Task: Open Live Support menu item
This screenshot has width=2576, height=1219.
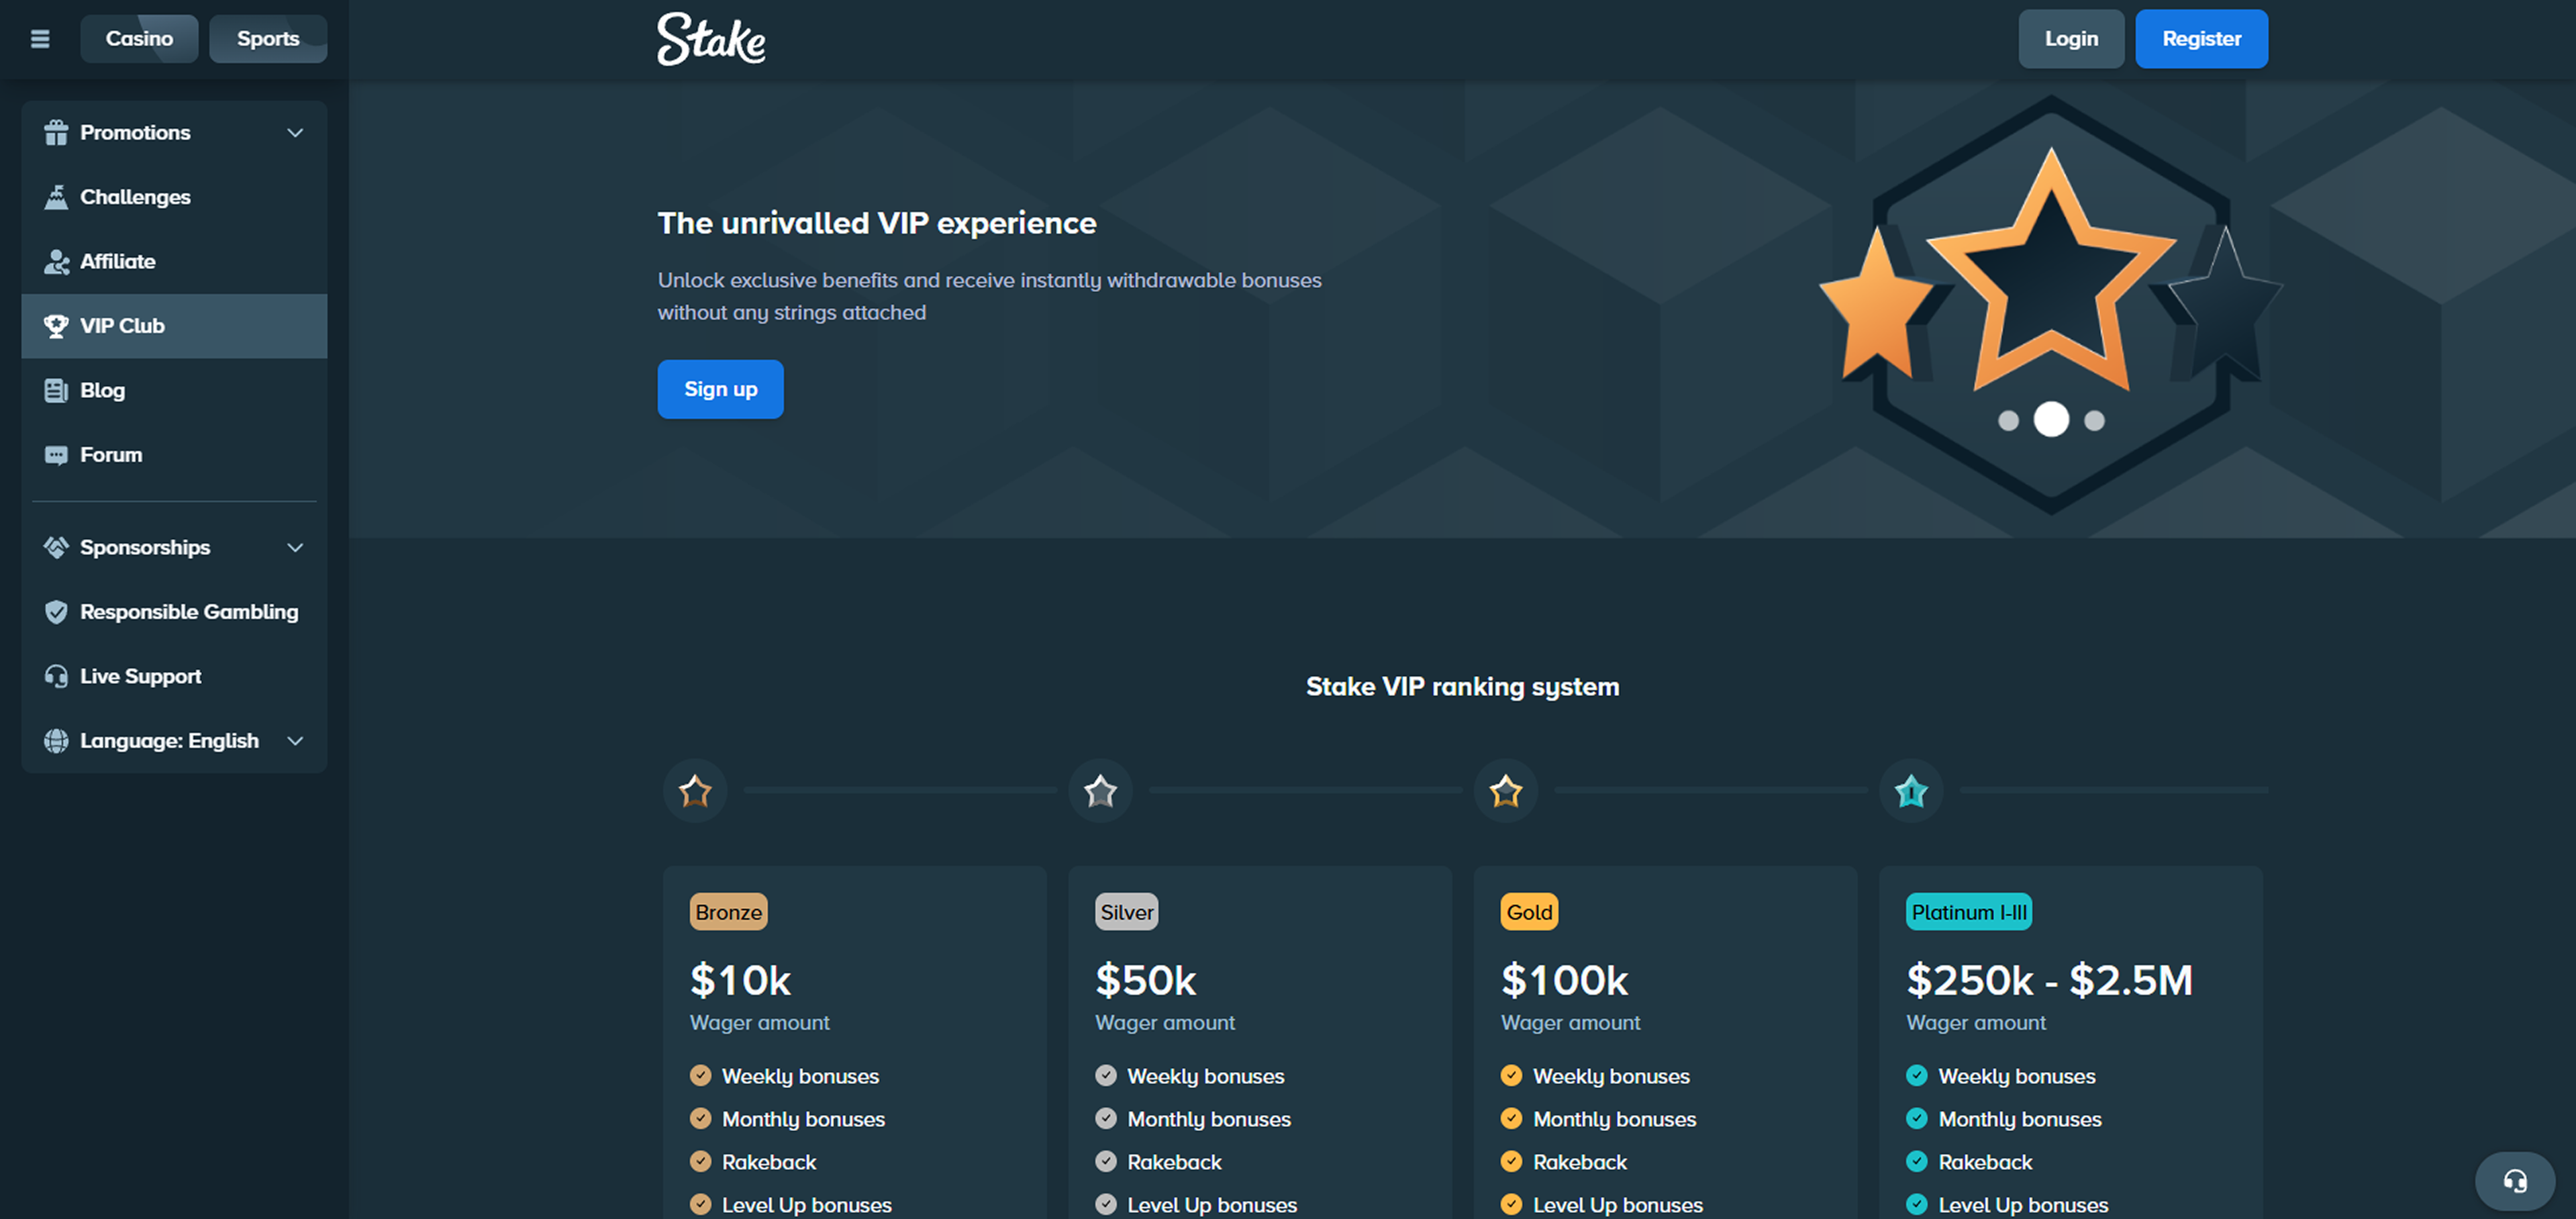Action: pyautogui.click(x=174, y=676)
